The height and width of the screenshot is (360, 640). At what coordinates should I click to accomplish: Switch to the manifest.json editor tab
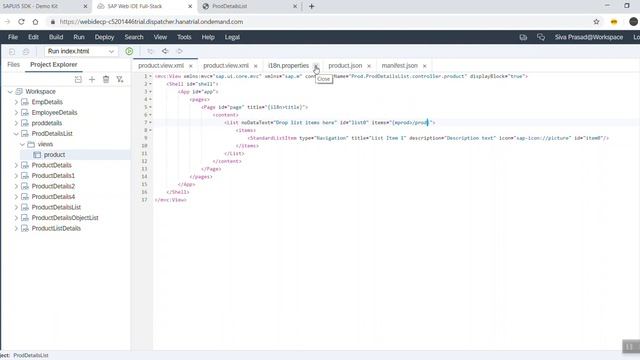400,66
